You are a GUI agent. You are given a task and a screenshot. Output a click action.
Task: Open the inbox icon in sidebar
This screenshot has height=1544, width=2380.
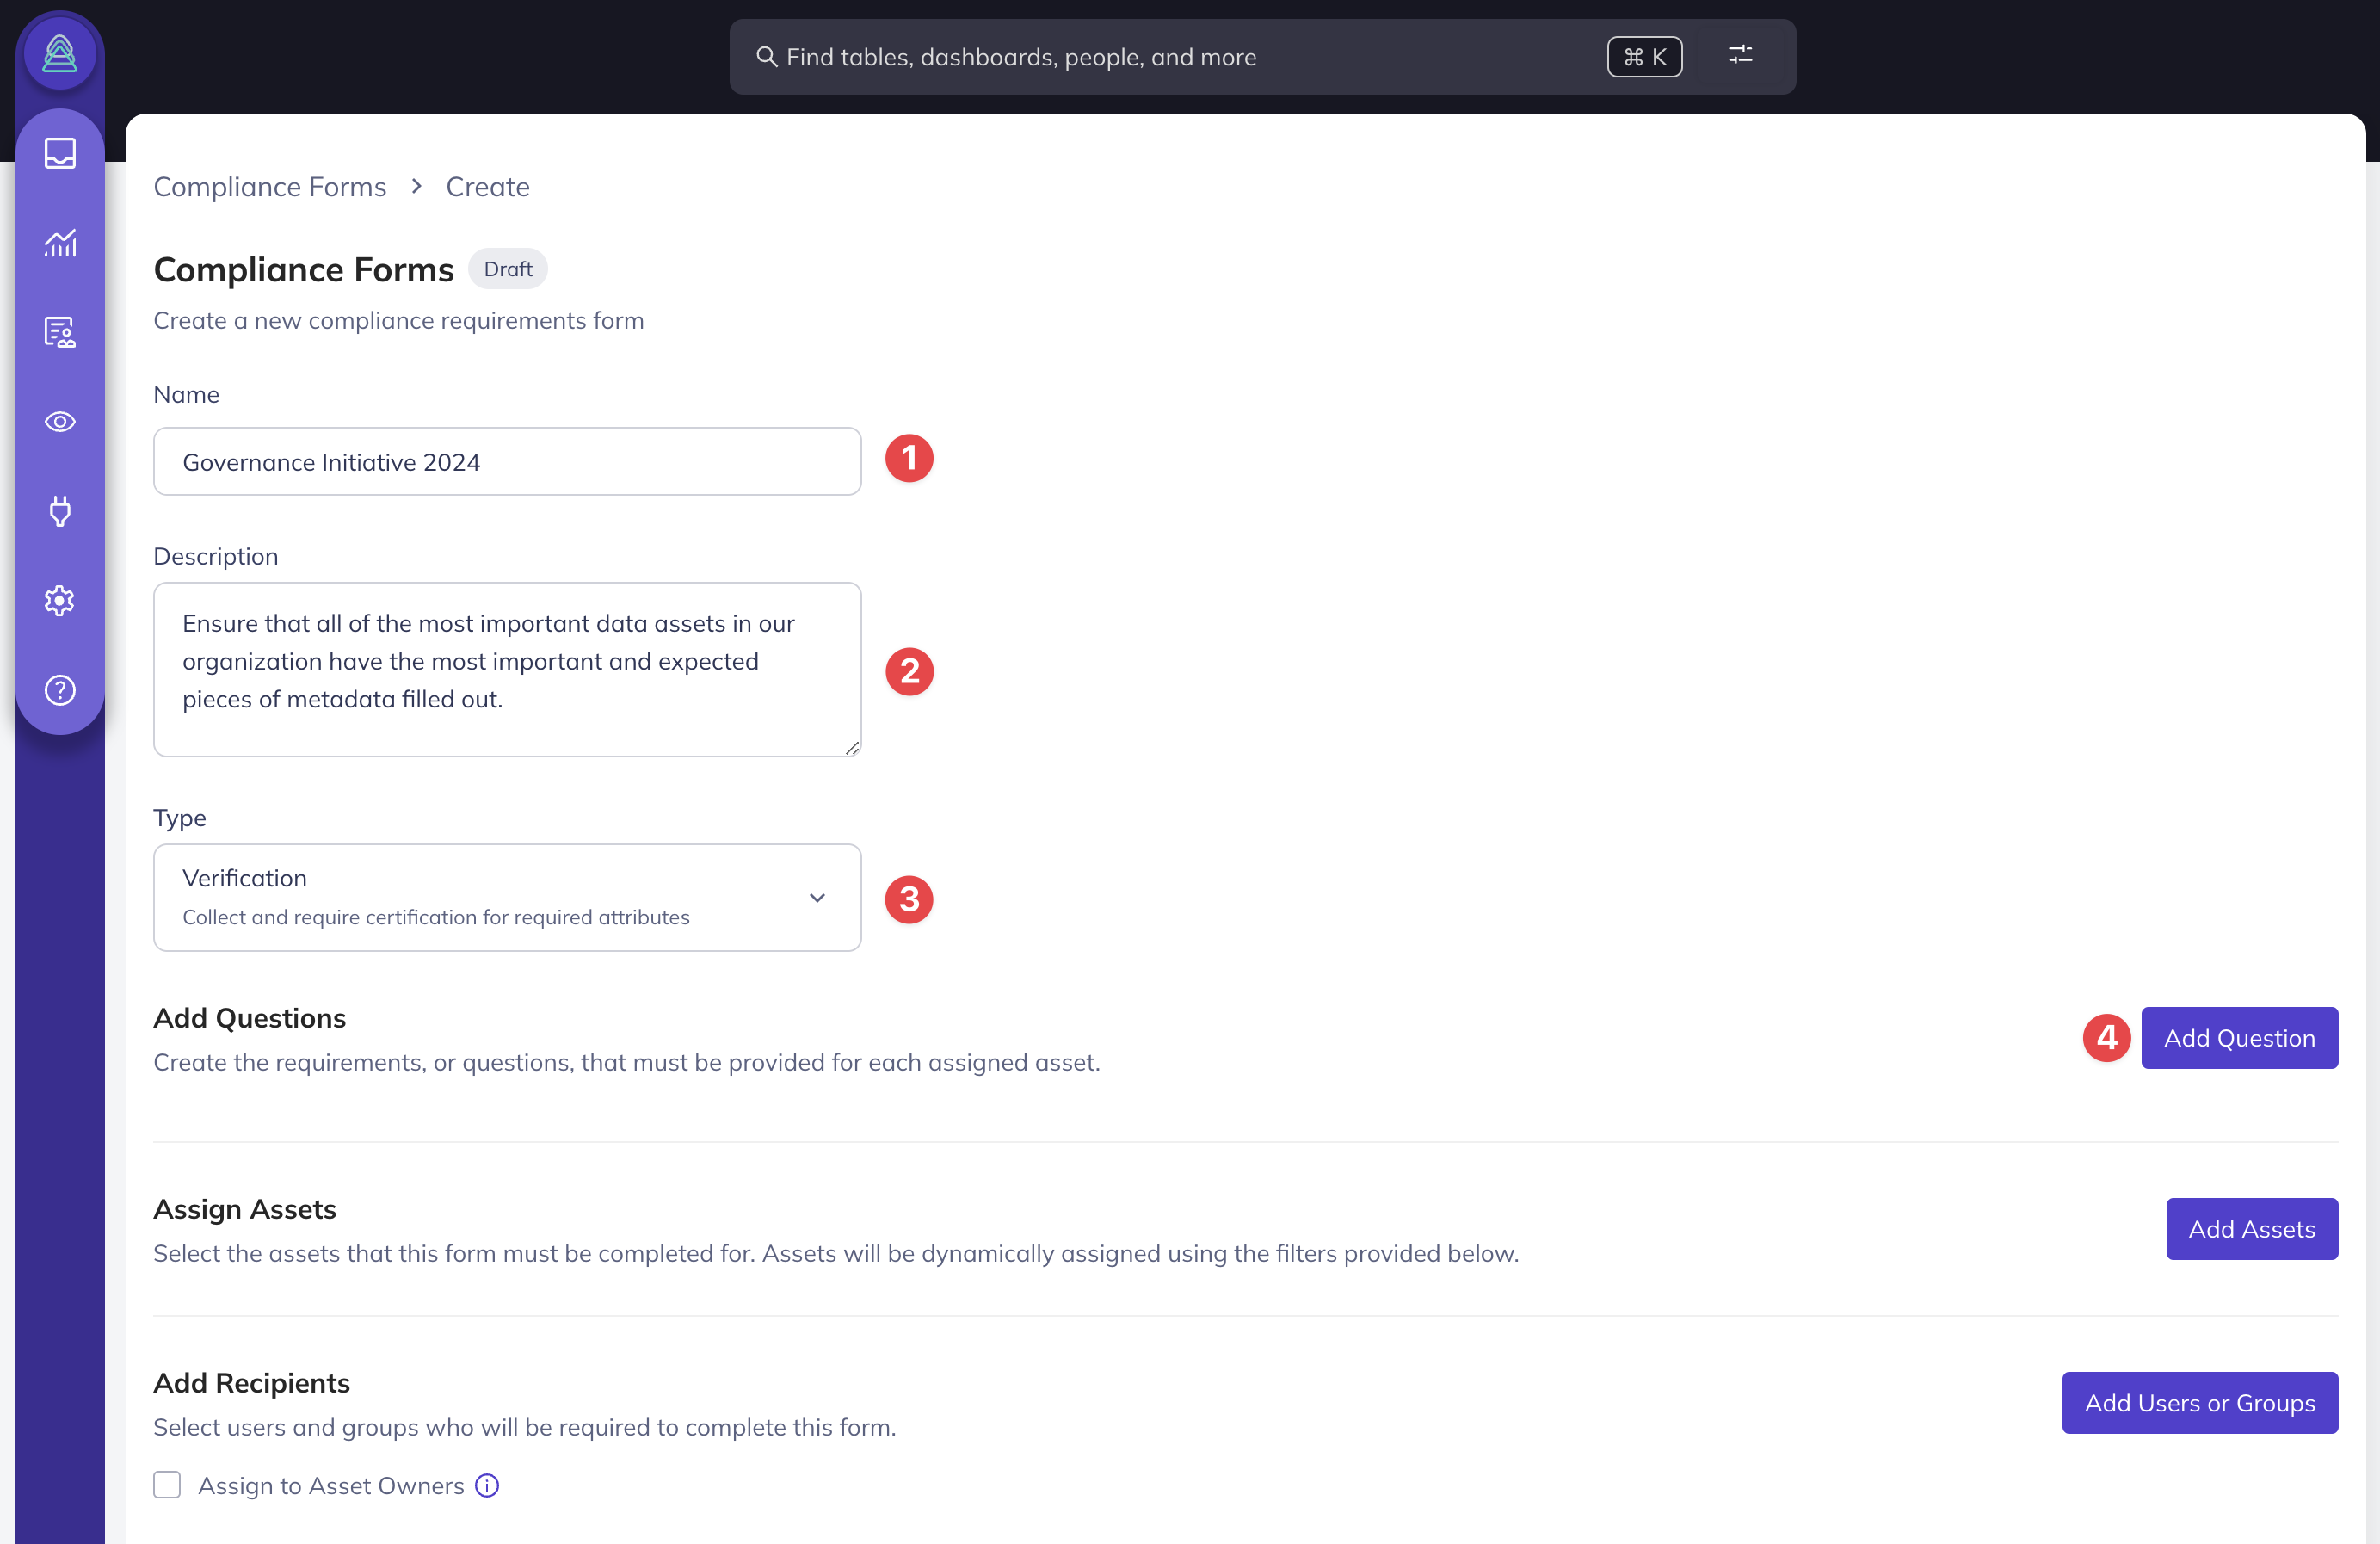pos(60,153)
